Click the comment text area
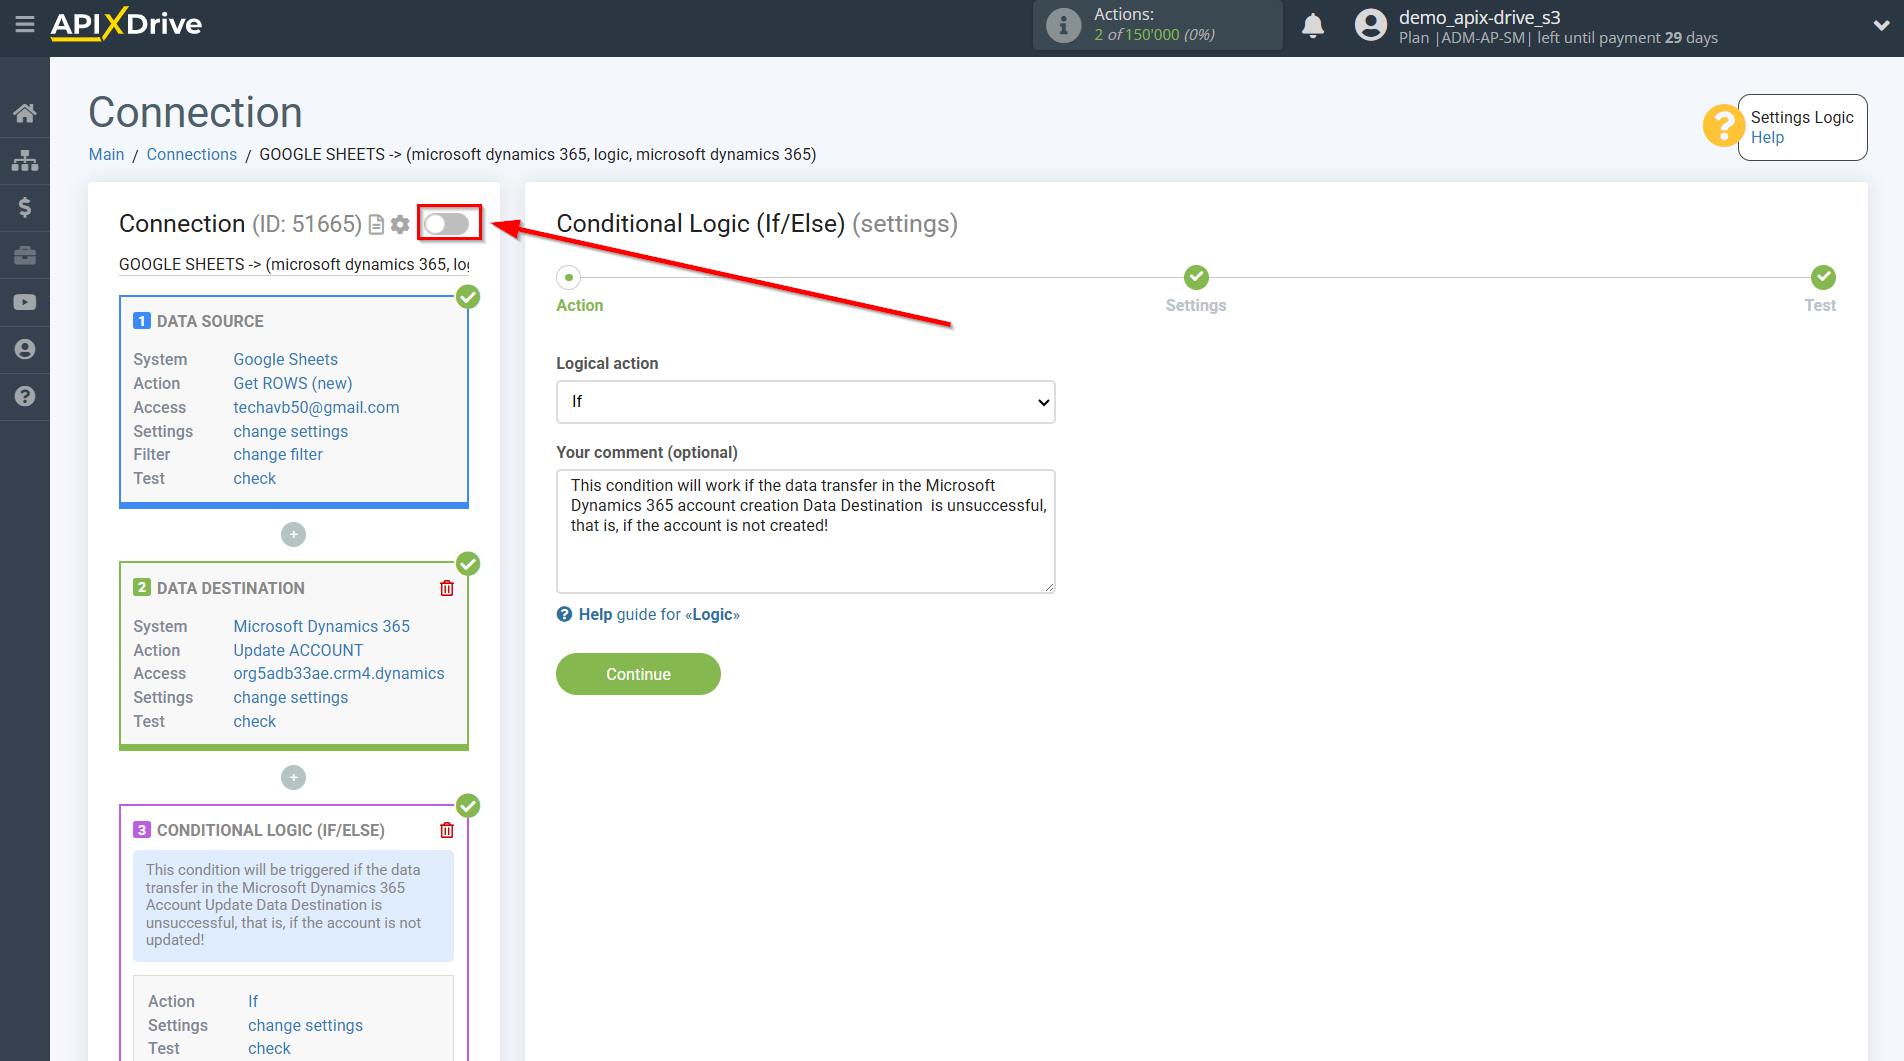Screen dimensions: 1904x1061 [x=806, y=531]
